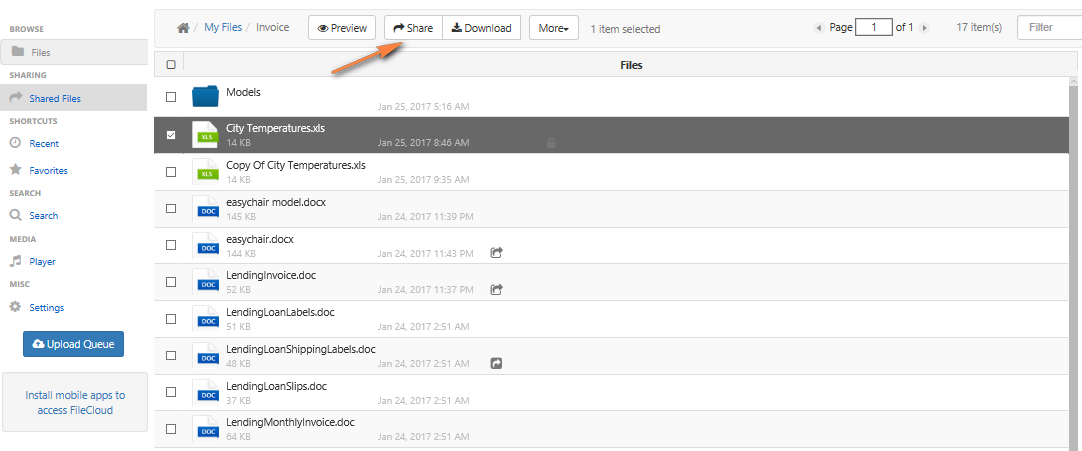Click the lock icon on City Temperatures.xls
1082x451 pixels.
(x=551, y=143)
